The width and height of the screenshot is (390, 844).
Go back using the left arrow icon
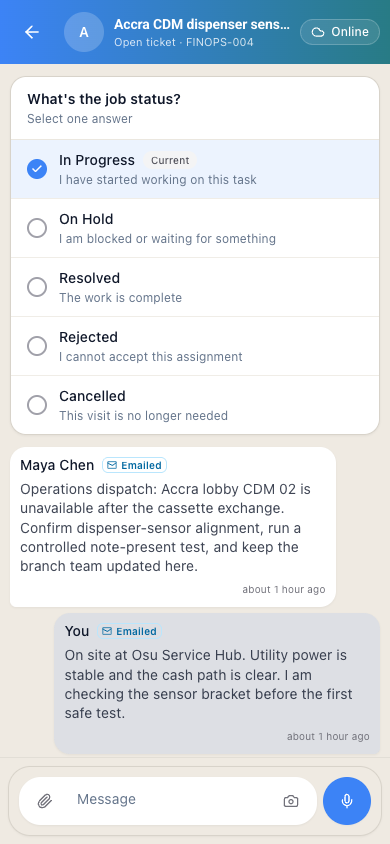coord(32,32)
